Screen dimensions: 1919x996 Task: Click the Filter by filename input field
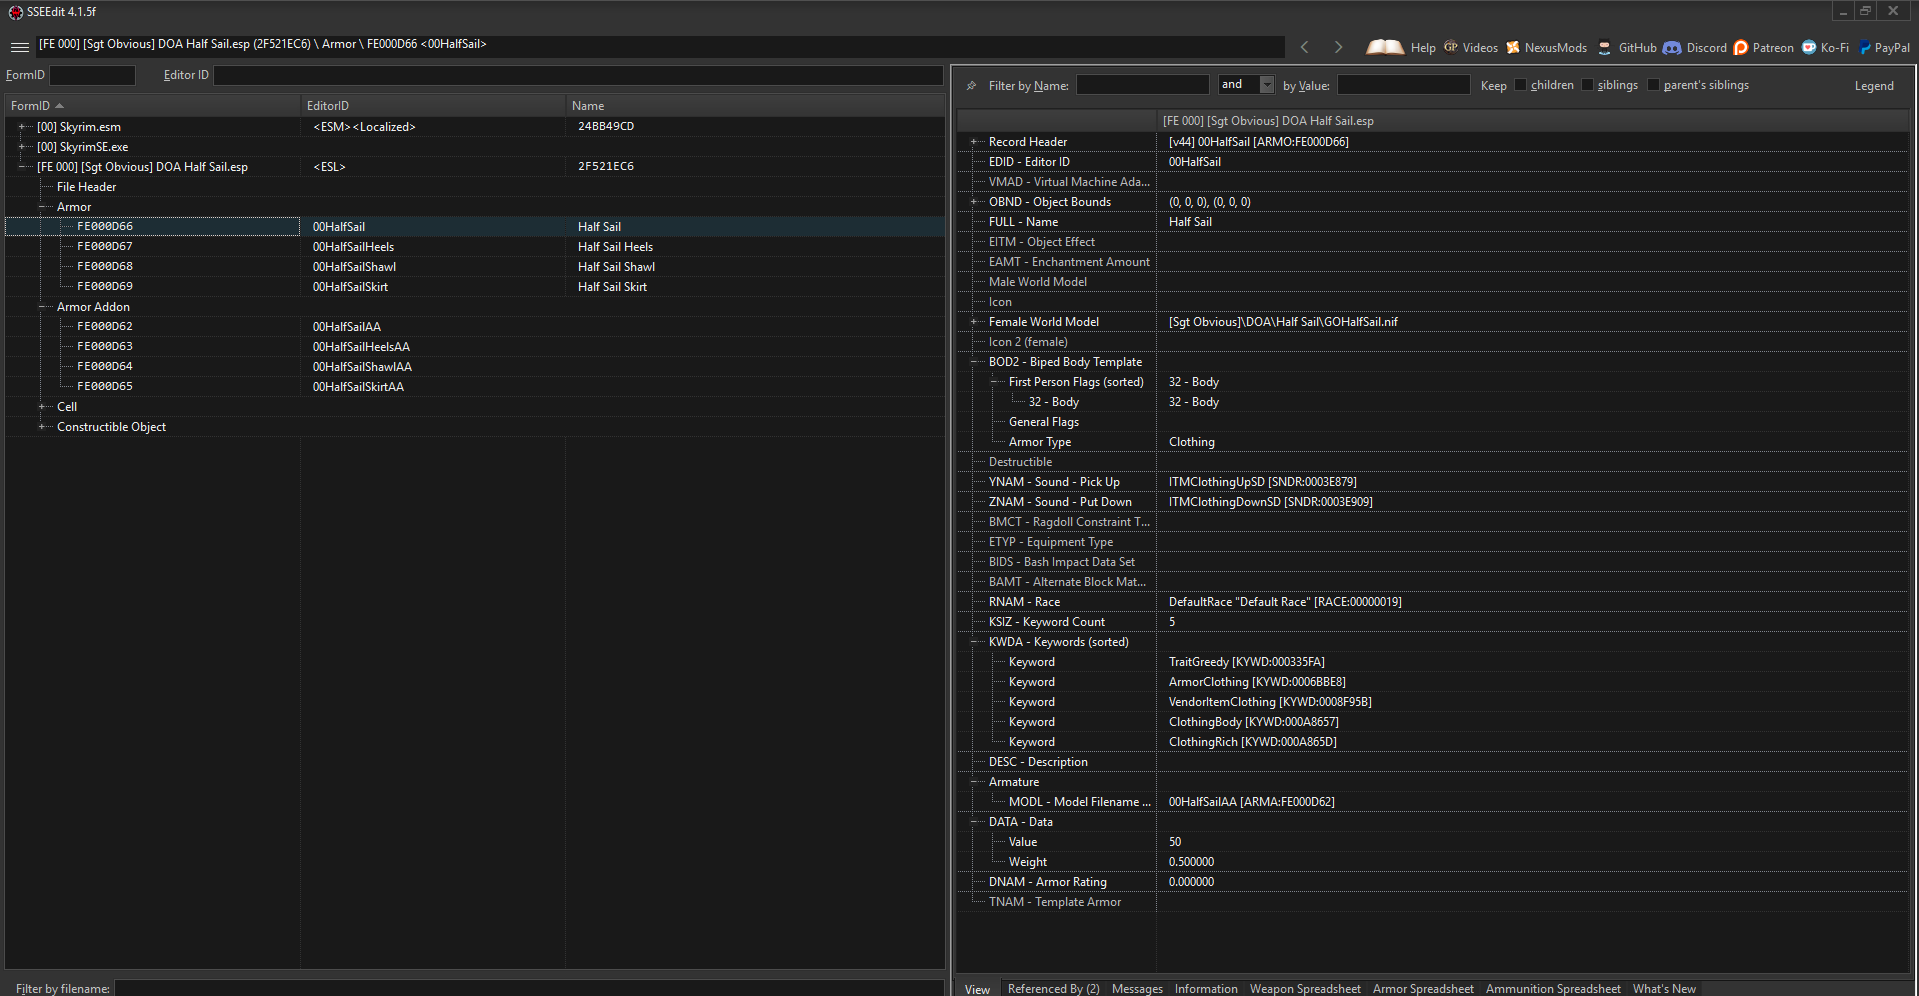point(529,988)
